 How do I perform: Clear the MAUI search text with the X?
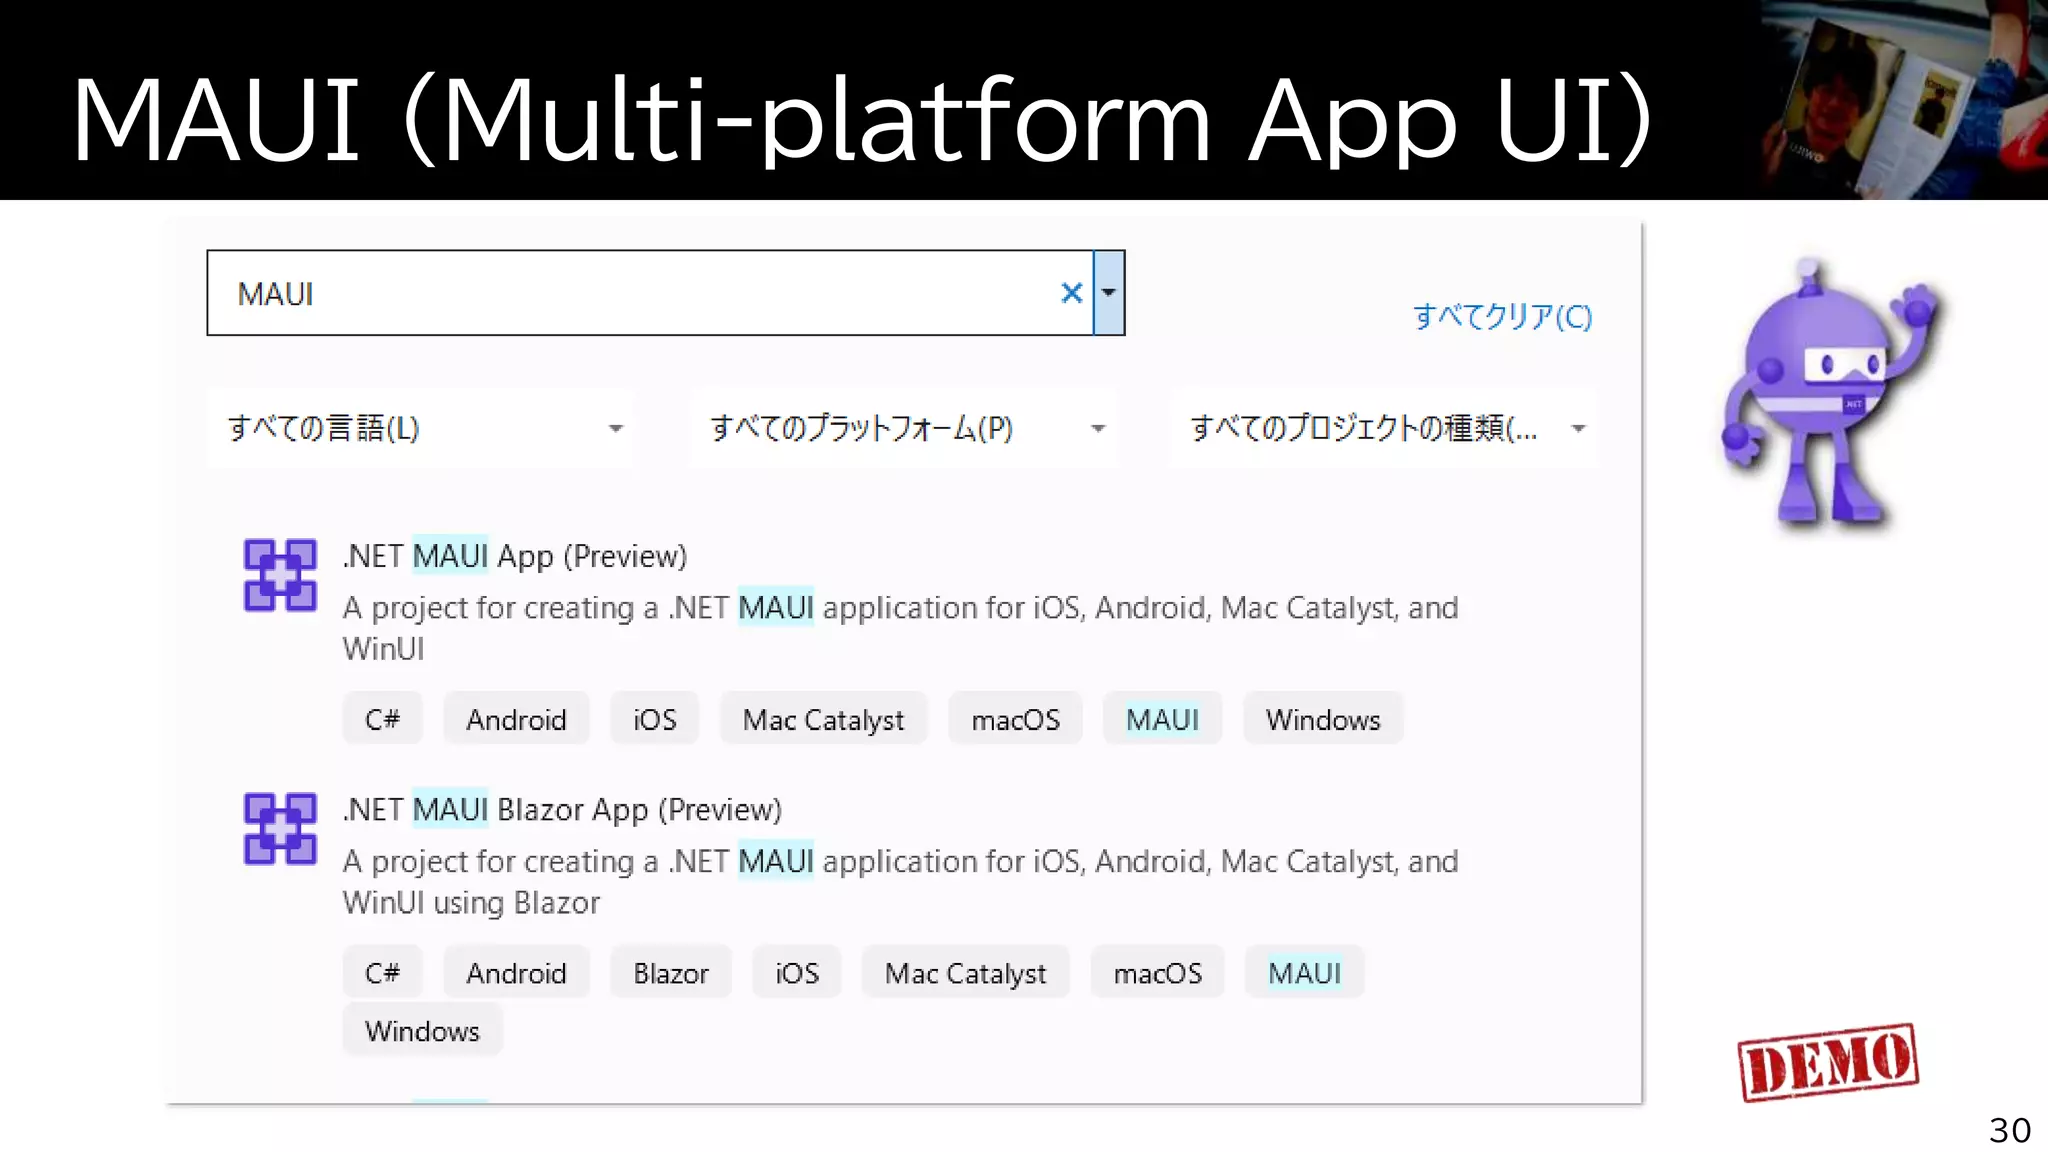pyautogui.click(x=1071, y=293)
